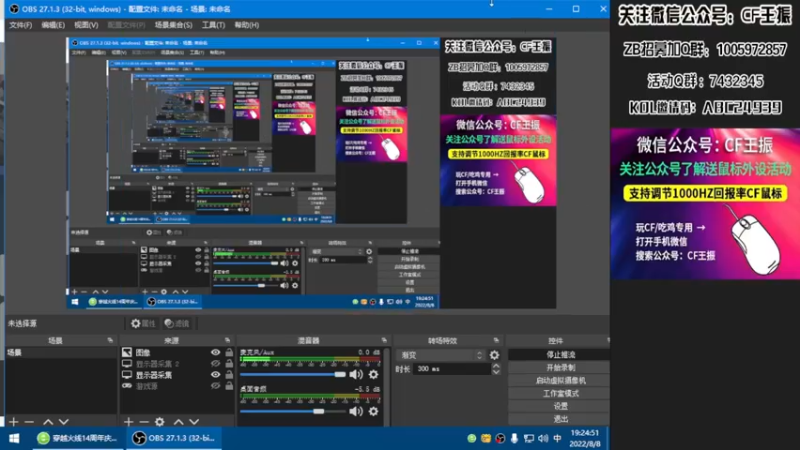The width and height of the screenshot is (800, 450).
Task: Open the 场景集合(S) menu
Action: coord(173,25)
